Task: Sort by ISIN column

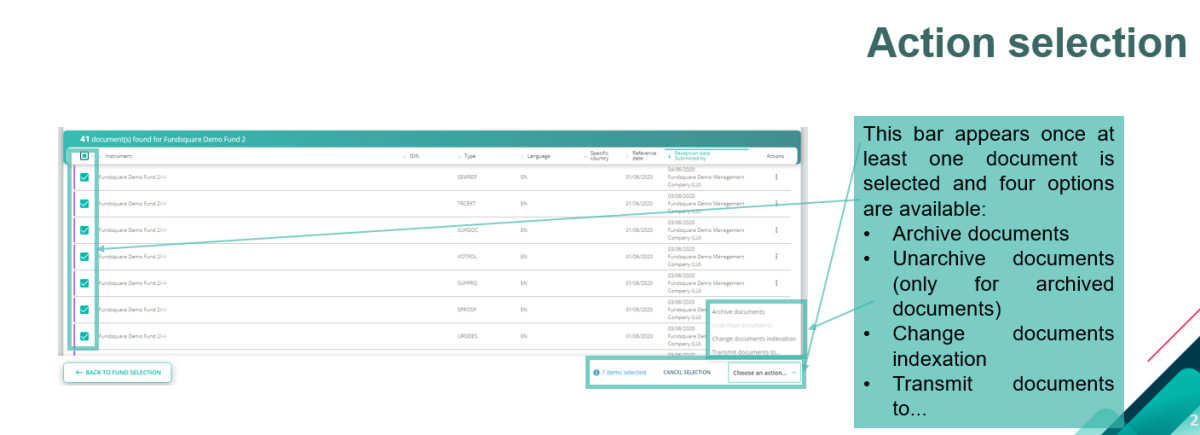Action: [413, 156]
